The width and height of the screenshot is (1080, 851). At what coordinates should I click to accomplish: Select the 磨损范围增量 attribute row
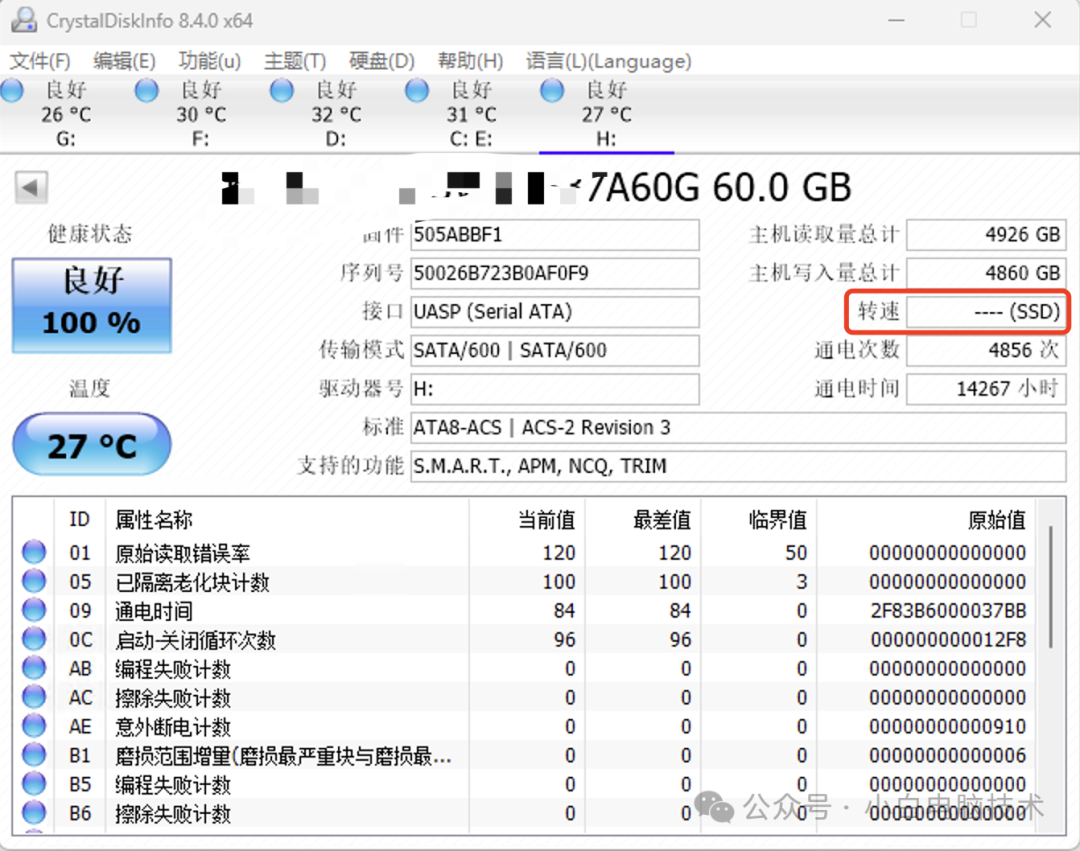[x=525, y=755]
